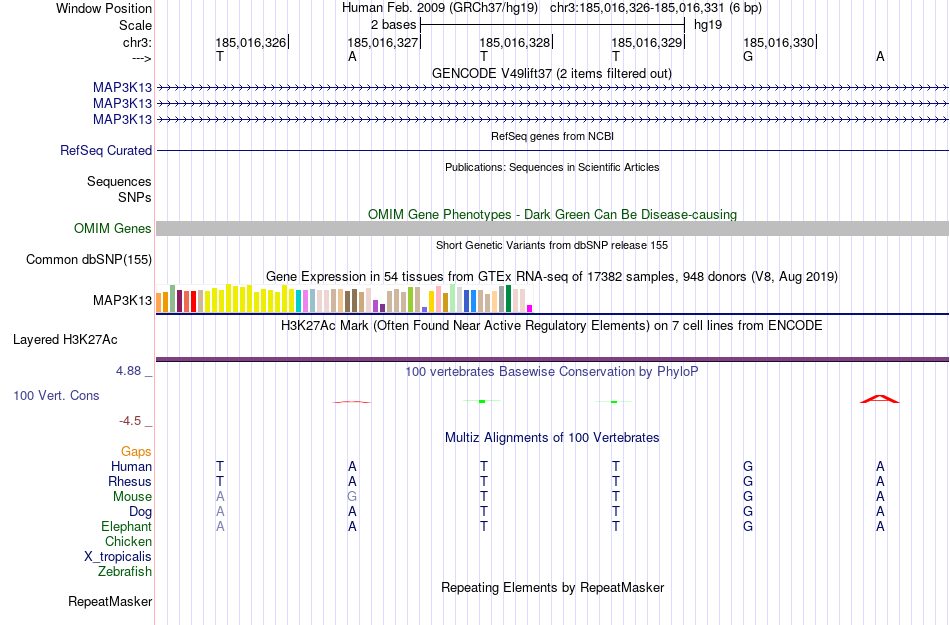The image size is (950, 625).
Task: Click the "Common dbSNP(155)" track label
Action: [88, 259]
